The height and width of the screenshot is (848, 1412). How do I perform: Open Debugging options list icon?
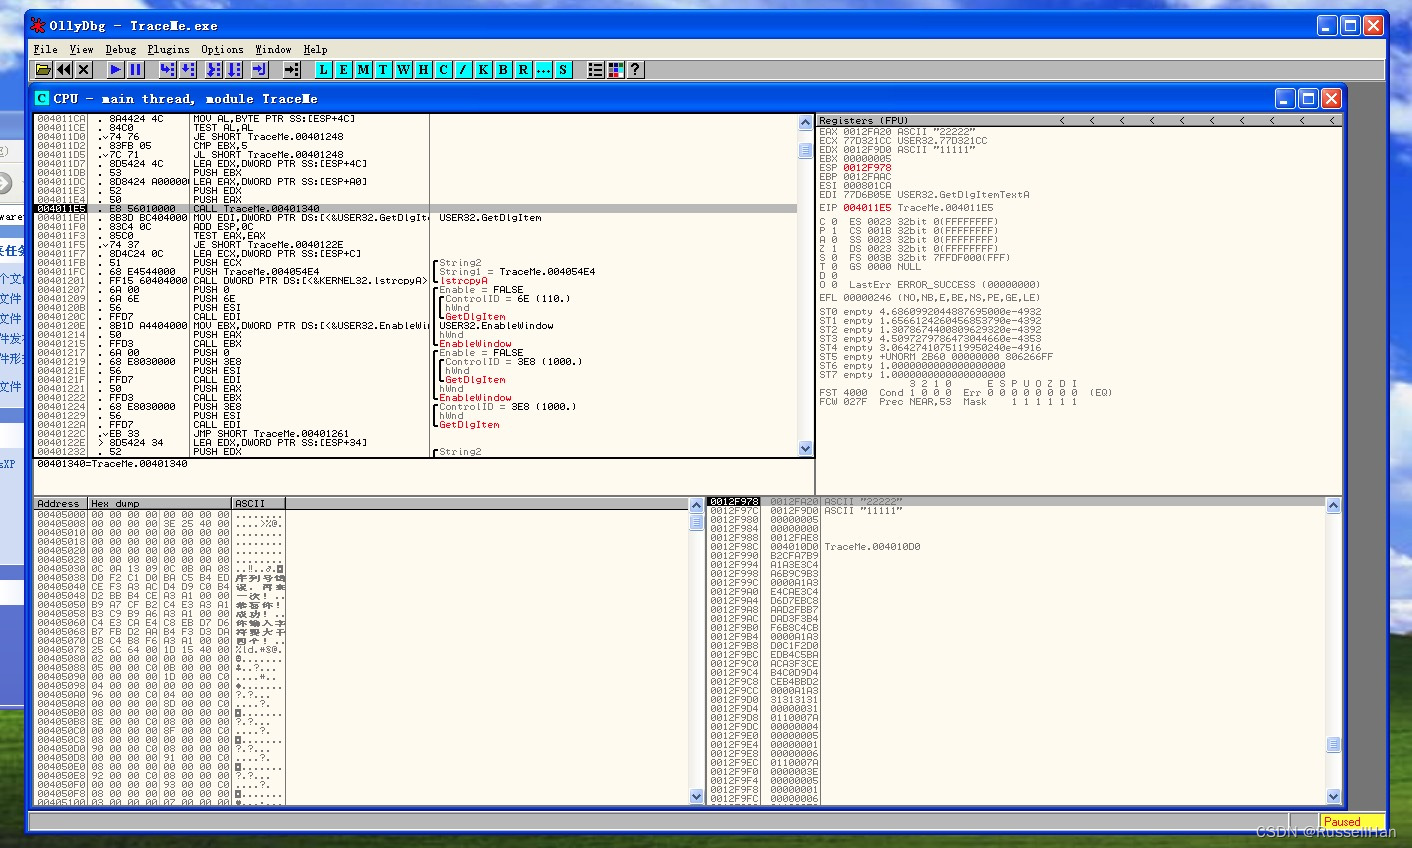[595, 70]
